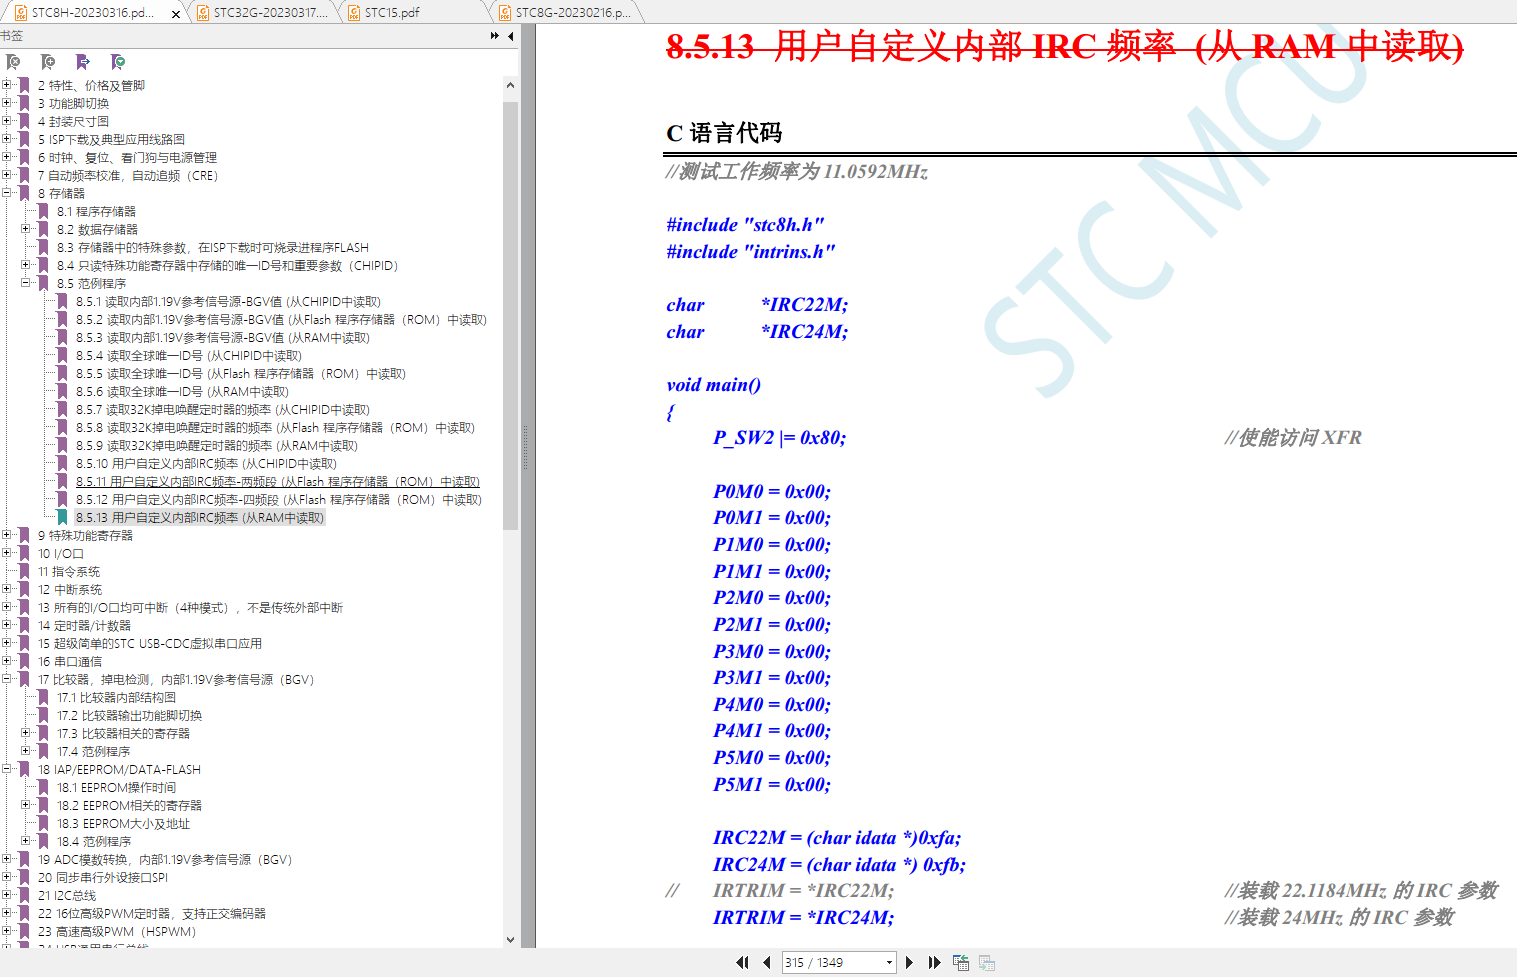Expand the 18.4 范例程序 bookmark node
Screen dimensions: 1517x977
26,840
